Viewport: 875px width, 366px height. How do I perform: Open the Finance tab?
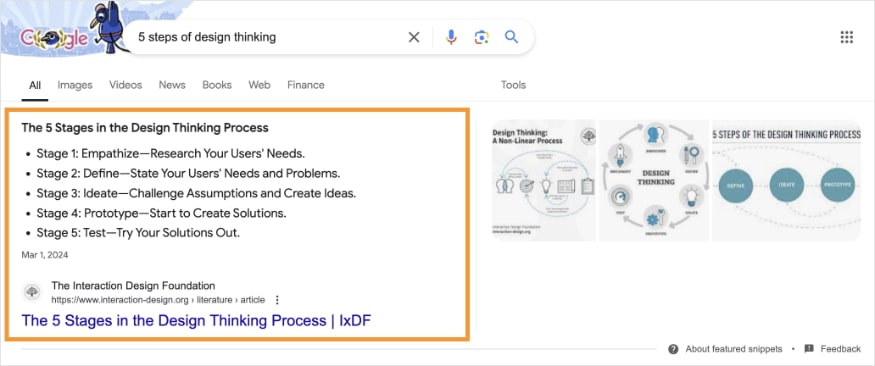[x=306, y=85]
